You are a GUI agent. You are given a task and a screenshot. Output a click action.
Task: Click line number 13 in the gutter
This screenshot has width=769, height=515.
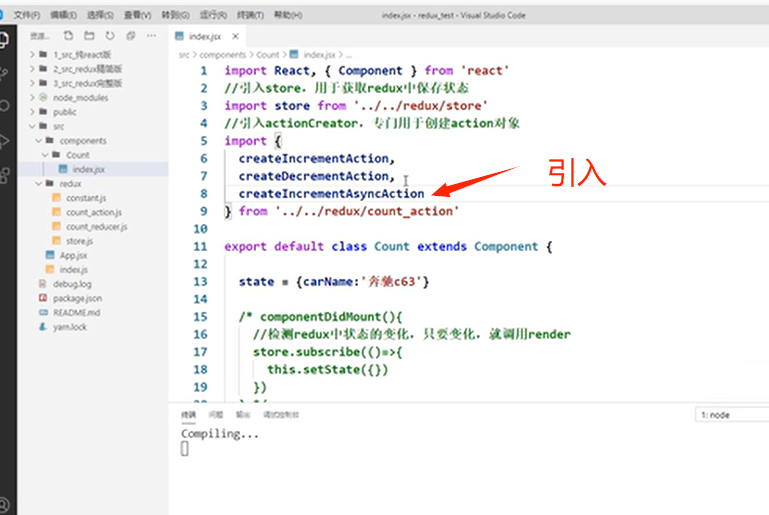[x=200, y=282]
